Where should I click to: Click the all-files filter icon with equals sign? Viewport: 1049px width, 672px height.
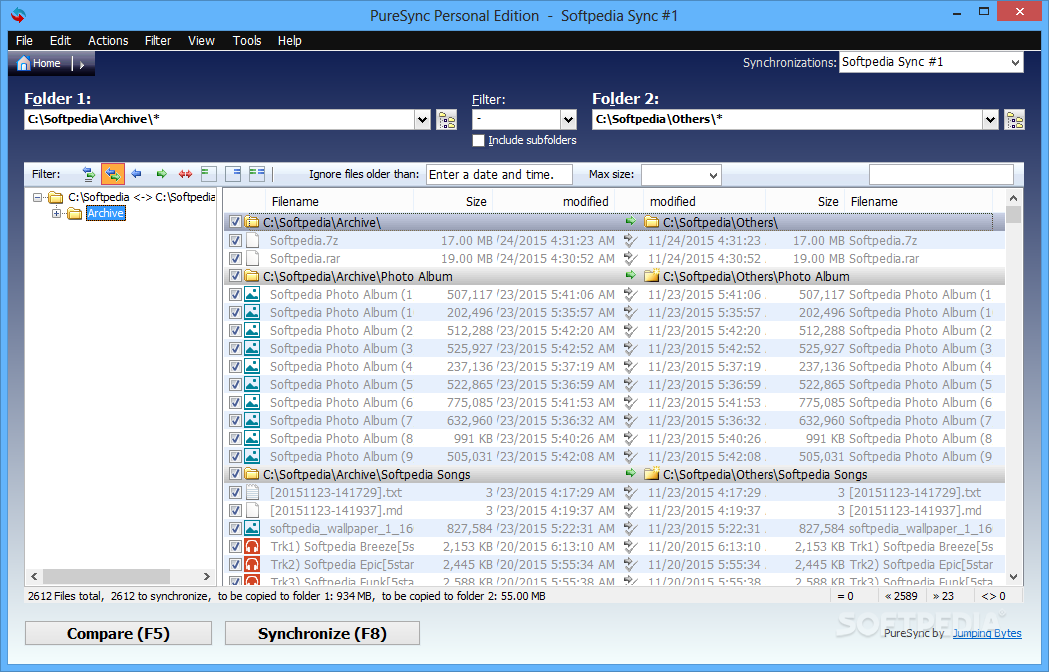pos(88,174)
